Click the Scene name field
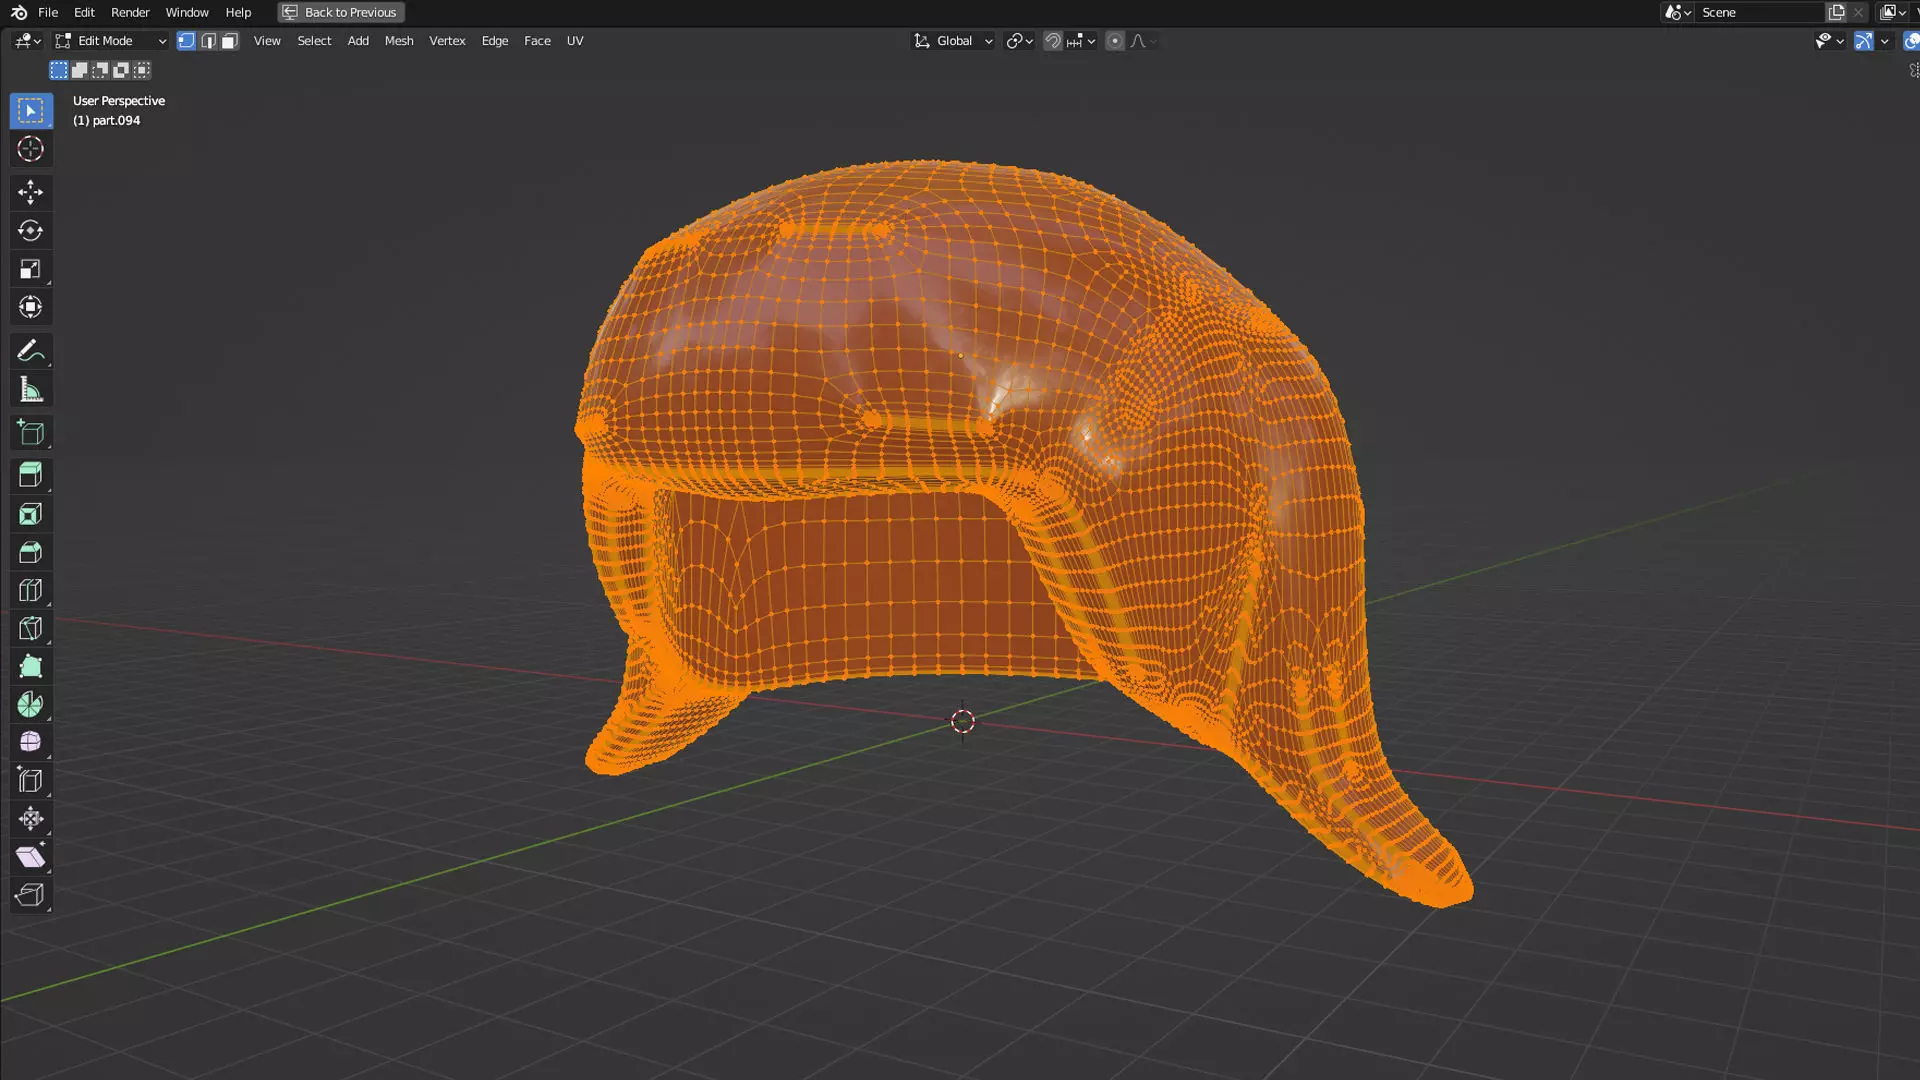The height and width of the screenshot is (1080, 1920). (1756, 12)
